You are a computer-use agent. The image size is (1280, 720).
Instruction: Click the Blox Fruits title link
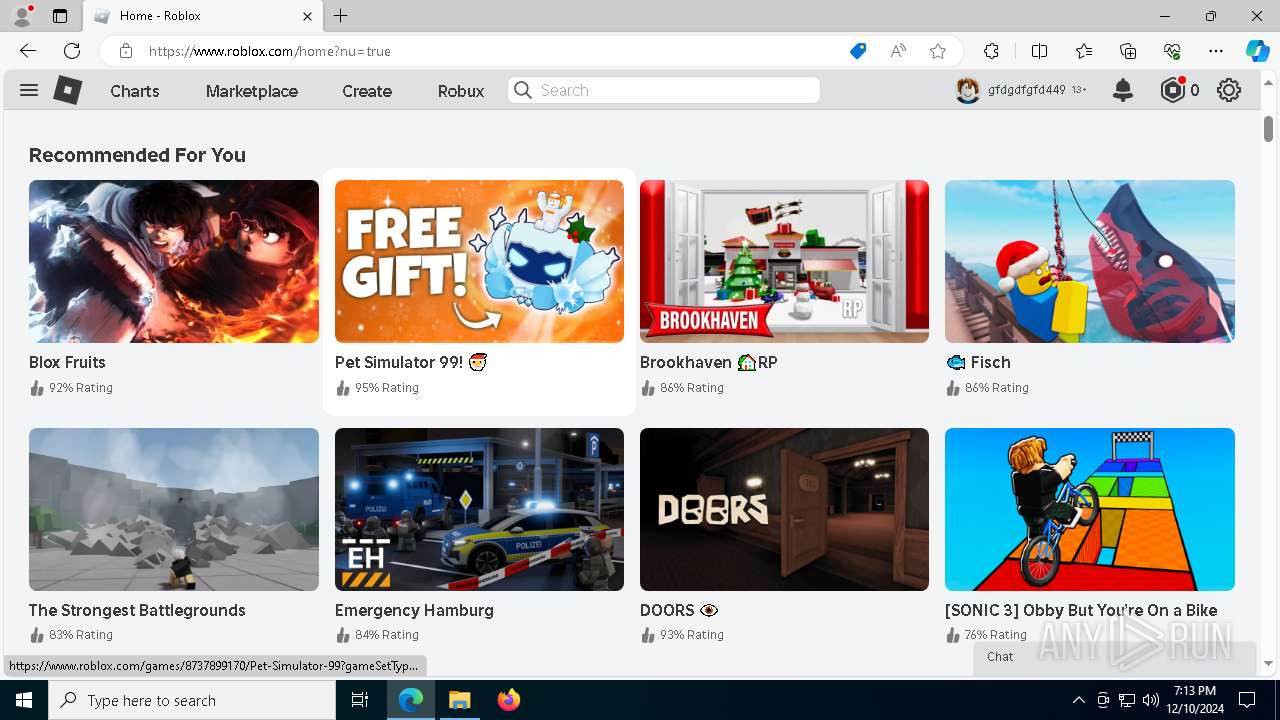pos(67,362)
